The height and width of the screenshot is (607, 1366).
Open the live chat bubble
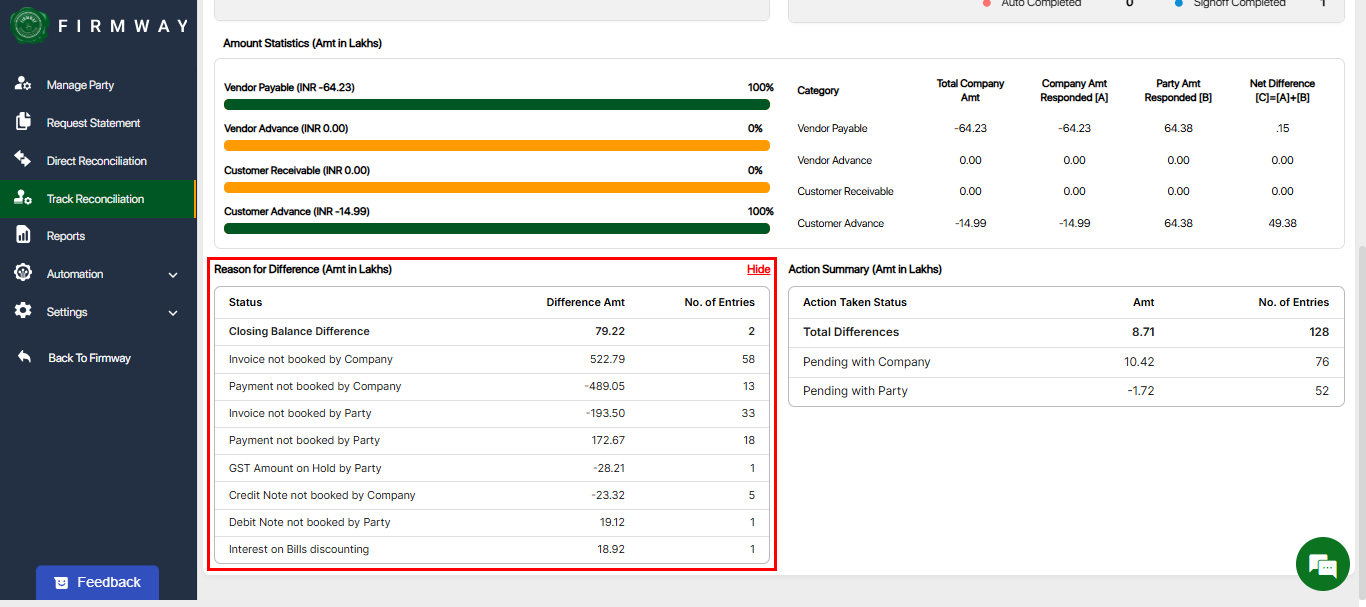click(x=1322, y=564)
